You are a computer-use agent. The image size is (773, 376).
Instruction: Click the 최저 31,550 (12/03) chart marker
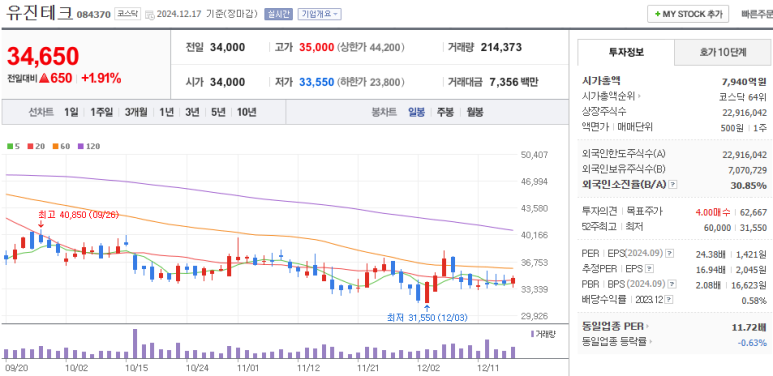[x=427, y=318]
